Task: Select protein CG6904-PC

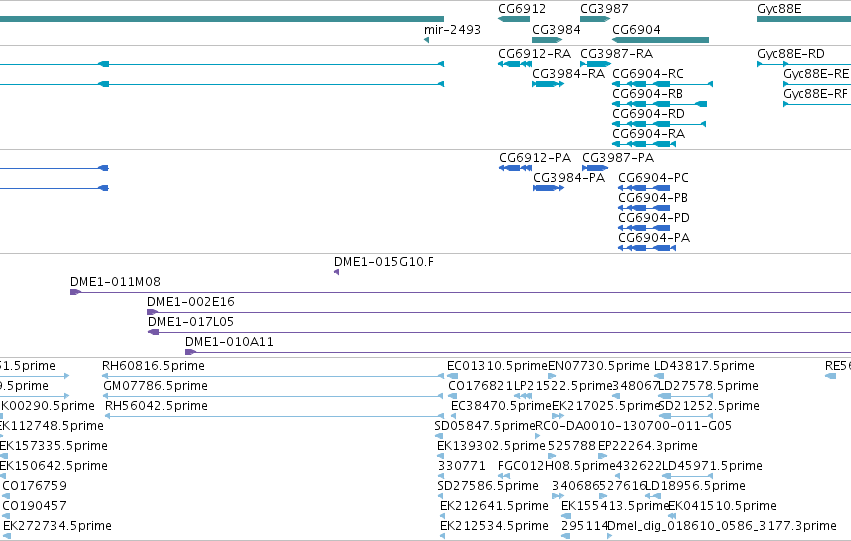Action: 653,178
